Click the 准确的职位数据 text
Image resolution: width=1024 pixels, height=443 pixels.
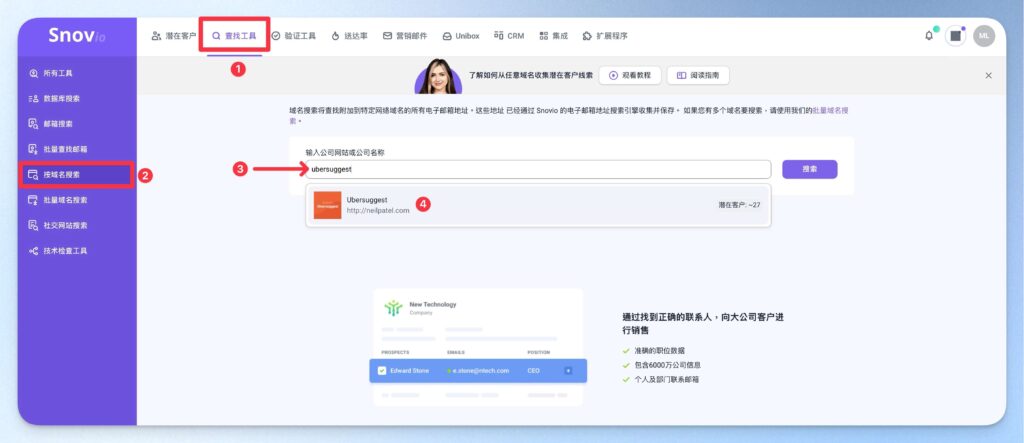660,351
